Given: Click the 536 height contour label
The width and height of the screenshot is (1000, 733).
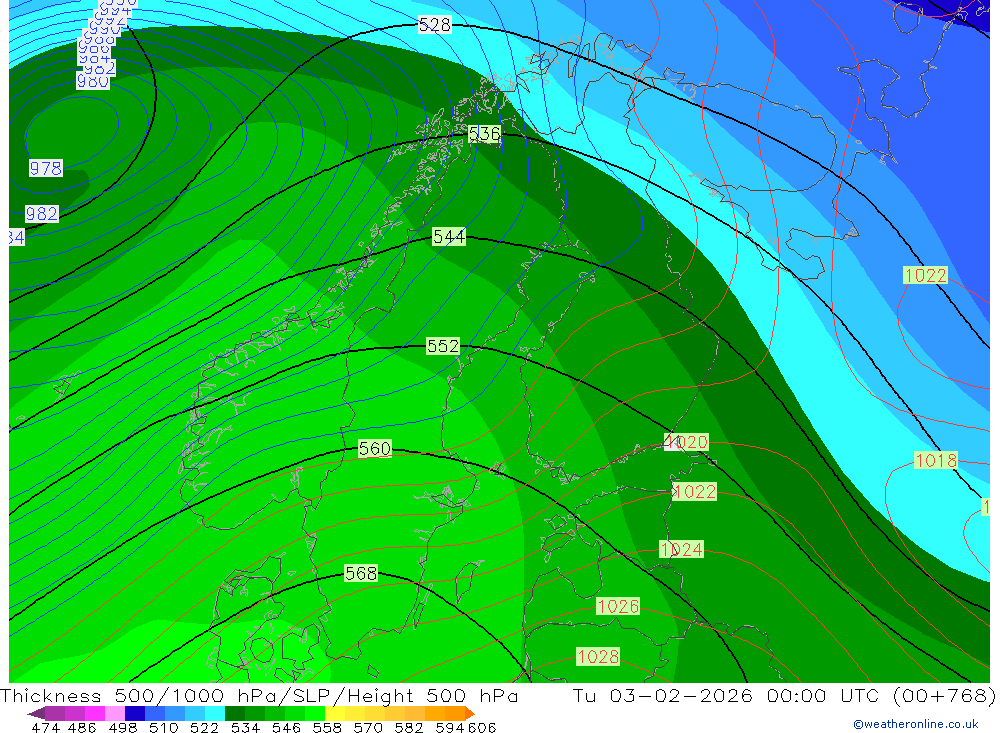Looking at the screenshot, I should pyautogui.click(x=484, y=134).
